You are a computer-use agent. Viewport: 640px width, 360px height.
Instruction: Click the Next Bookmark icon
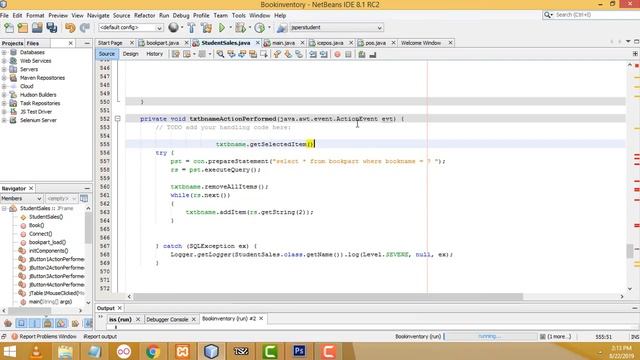[288, 54]
